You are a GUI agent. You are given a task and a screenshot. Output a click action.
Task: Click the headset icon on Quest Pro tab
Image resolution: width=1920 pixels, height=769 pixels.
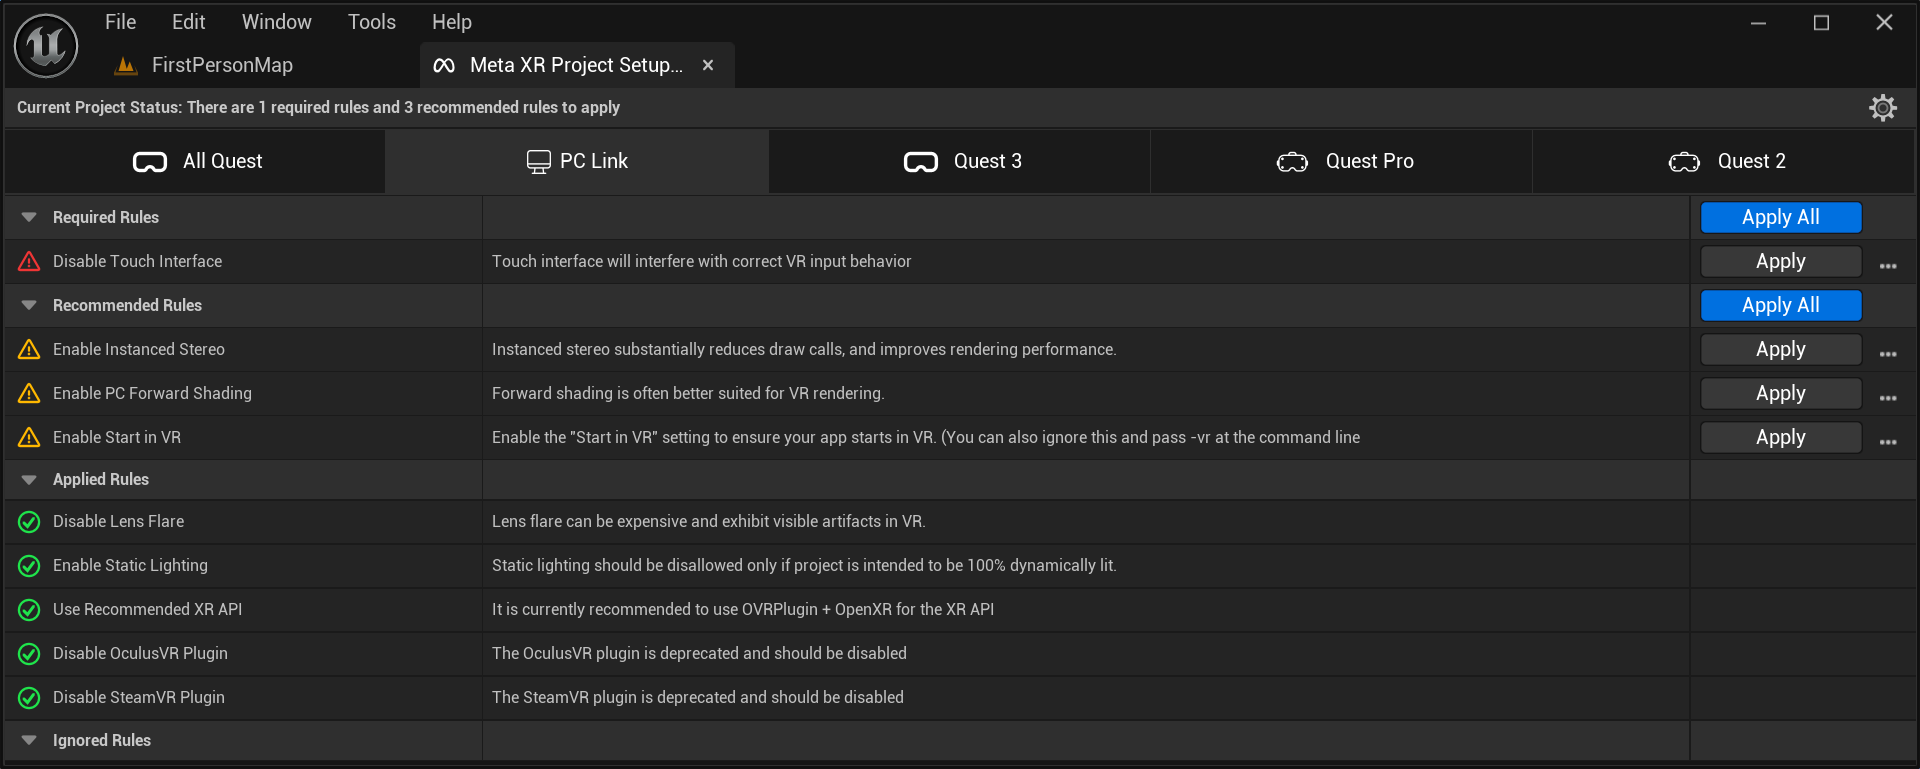[x=1292, y=162]
